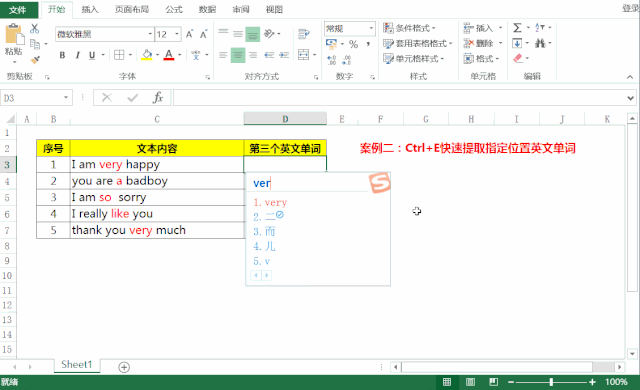Click the insert function fx button
Screen dimensions: 640x390
click(x=158, y=98)
